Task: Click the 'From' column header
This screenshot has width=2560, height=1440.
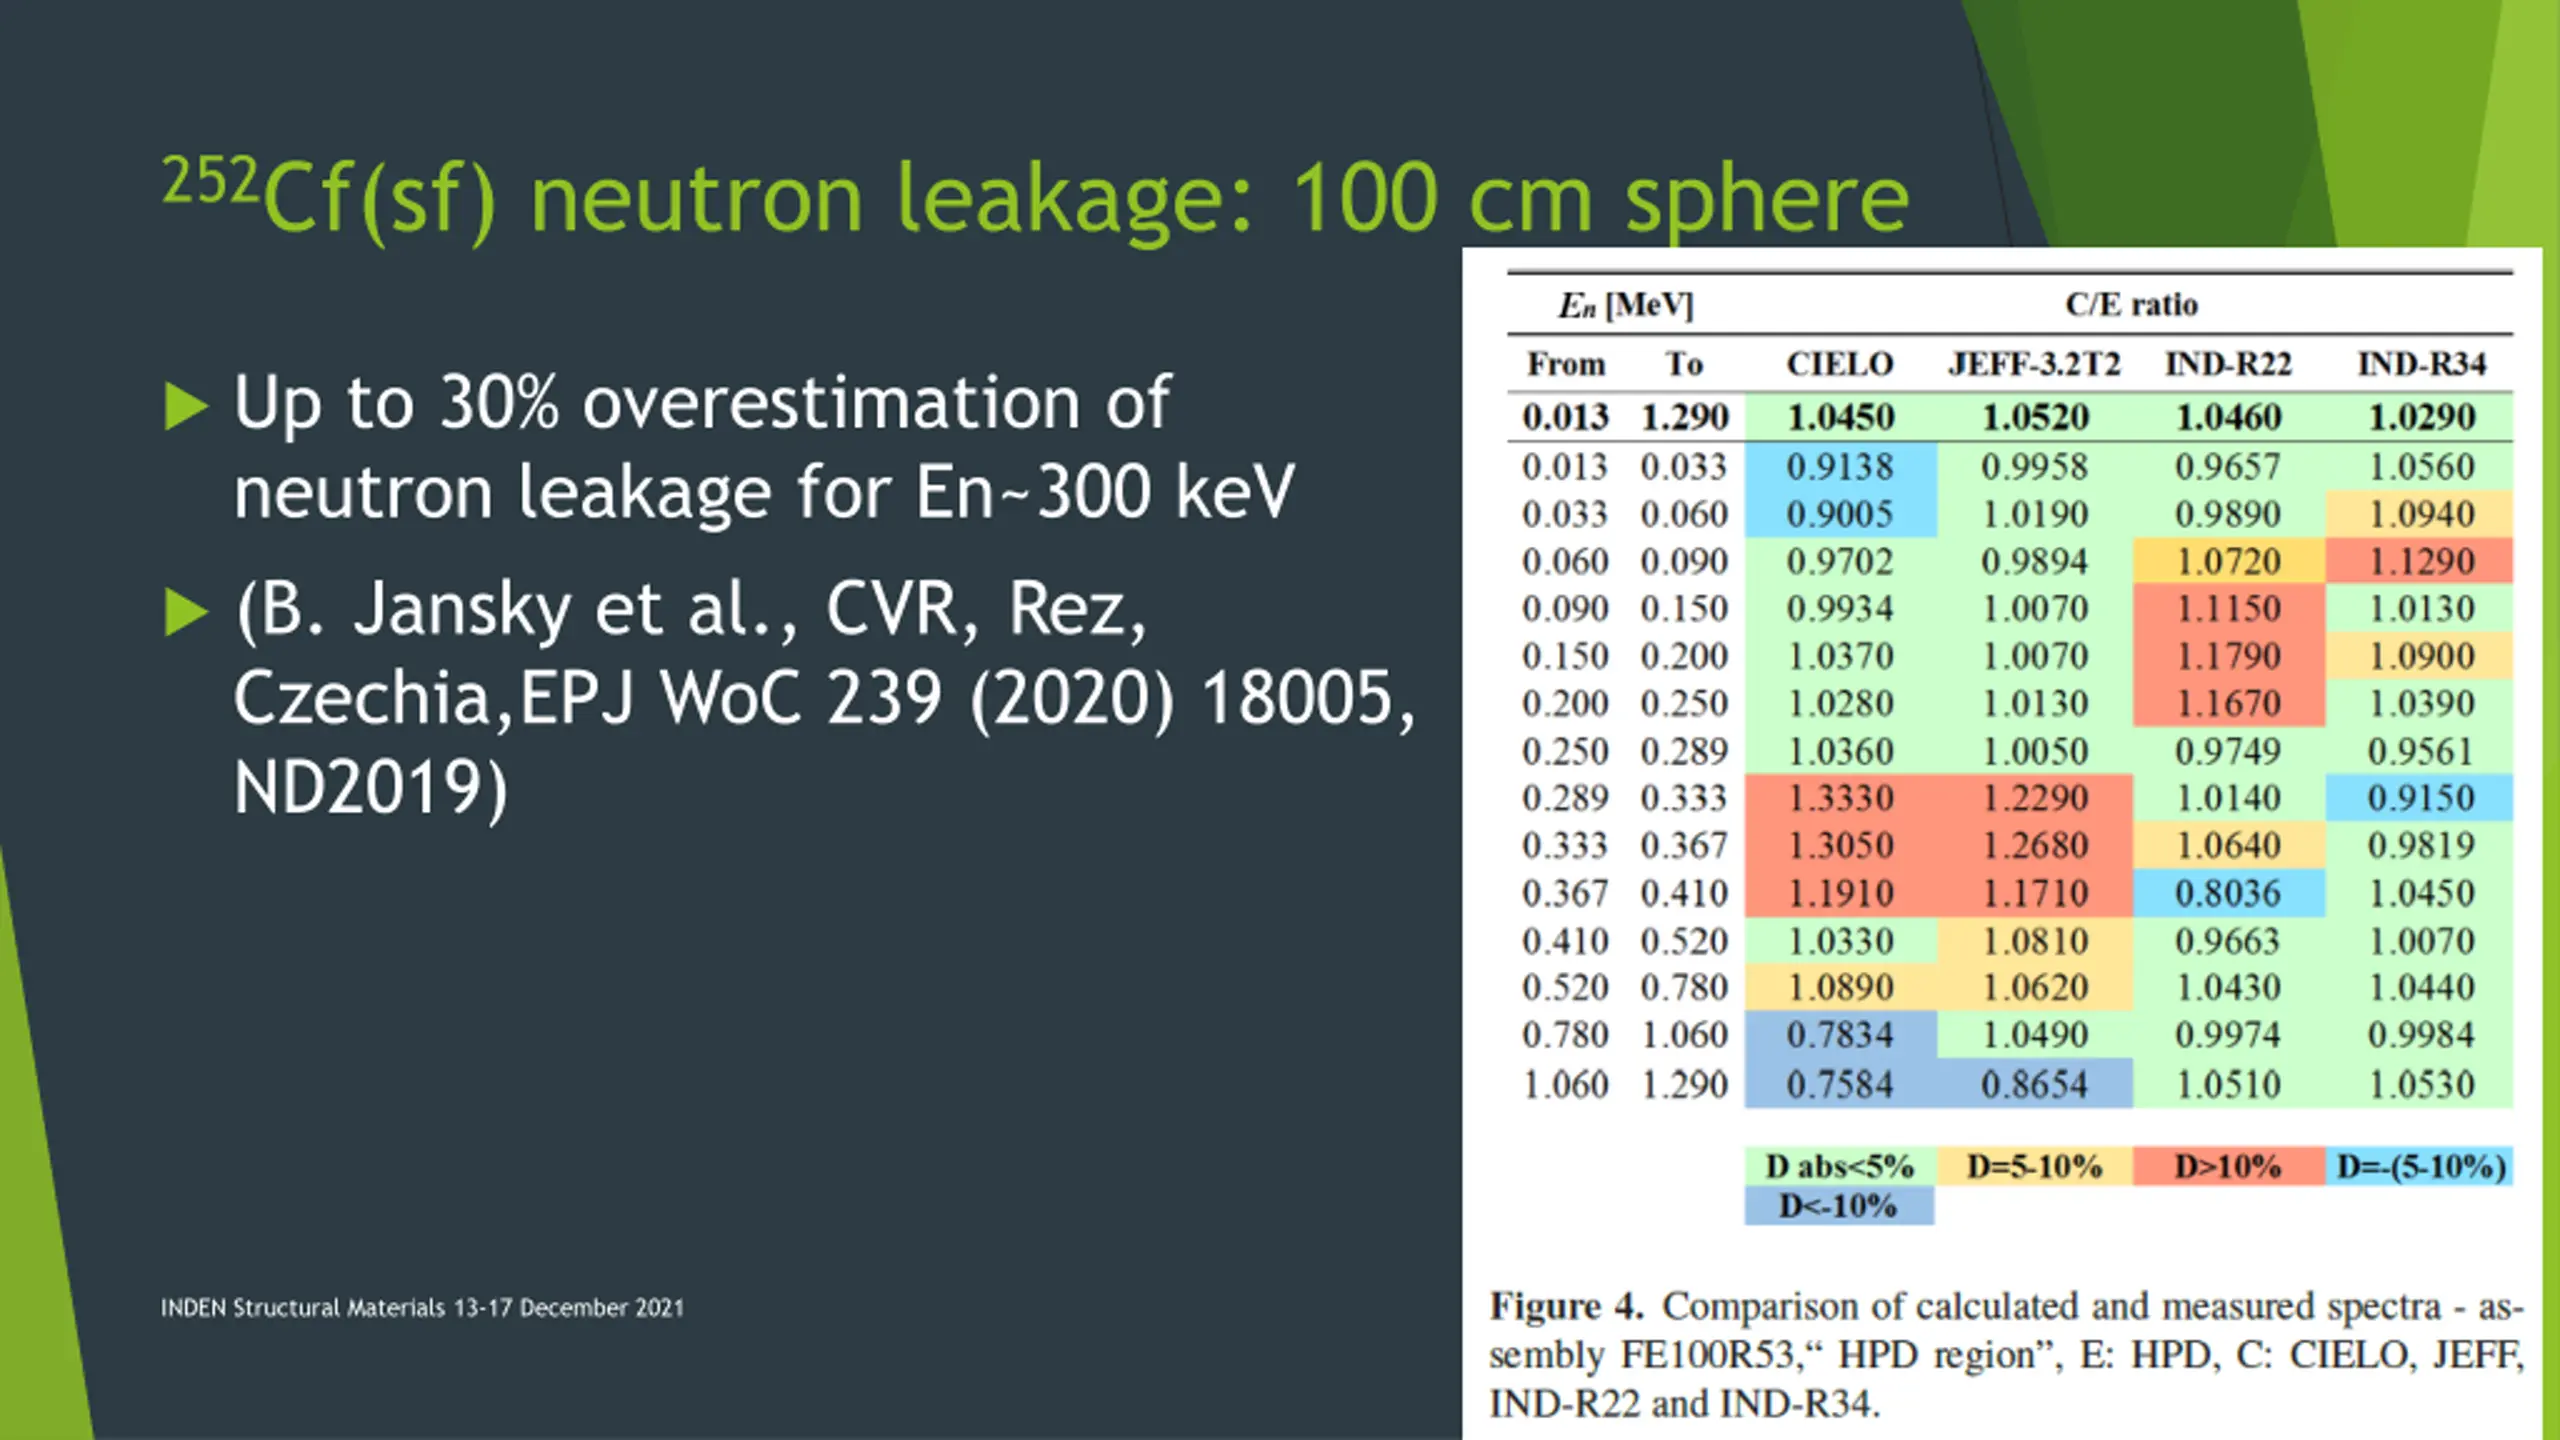Action: (x=1566, y=364)
